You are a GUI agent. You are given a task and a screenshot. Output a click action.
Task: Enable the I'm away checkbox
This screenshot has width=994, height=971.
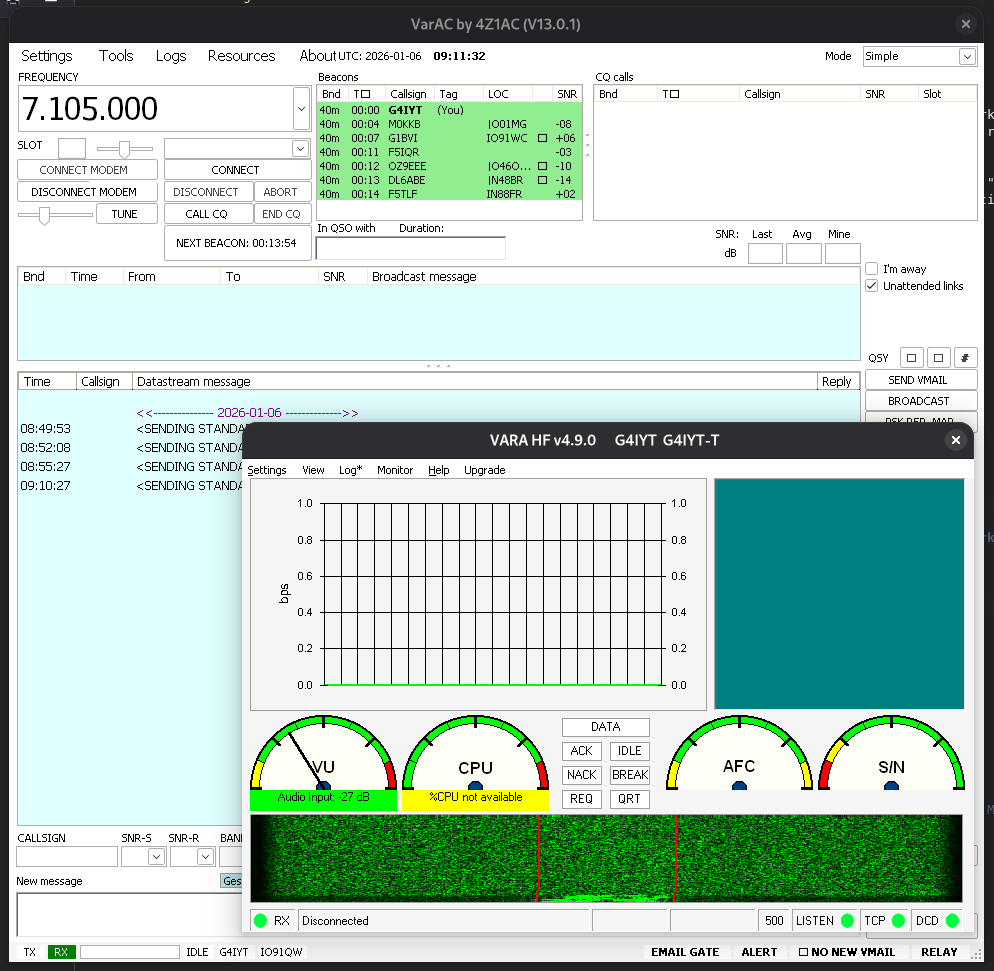(x=872, y=269)
